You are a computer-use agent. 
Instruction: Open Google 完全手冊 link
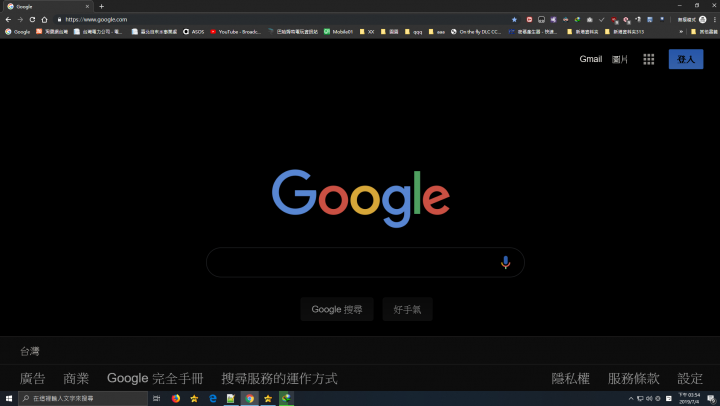[x=155, y=378]
